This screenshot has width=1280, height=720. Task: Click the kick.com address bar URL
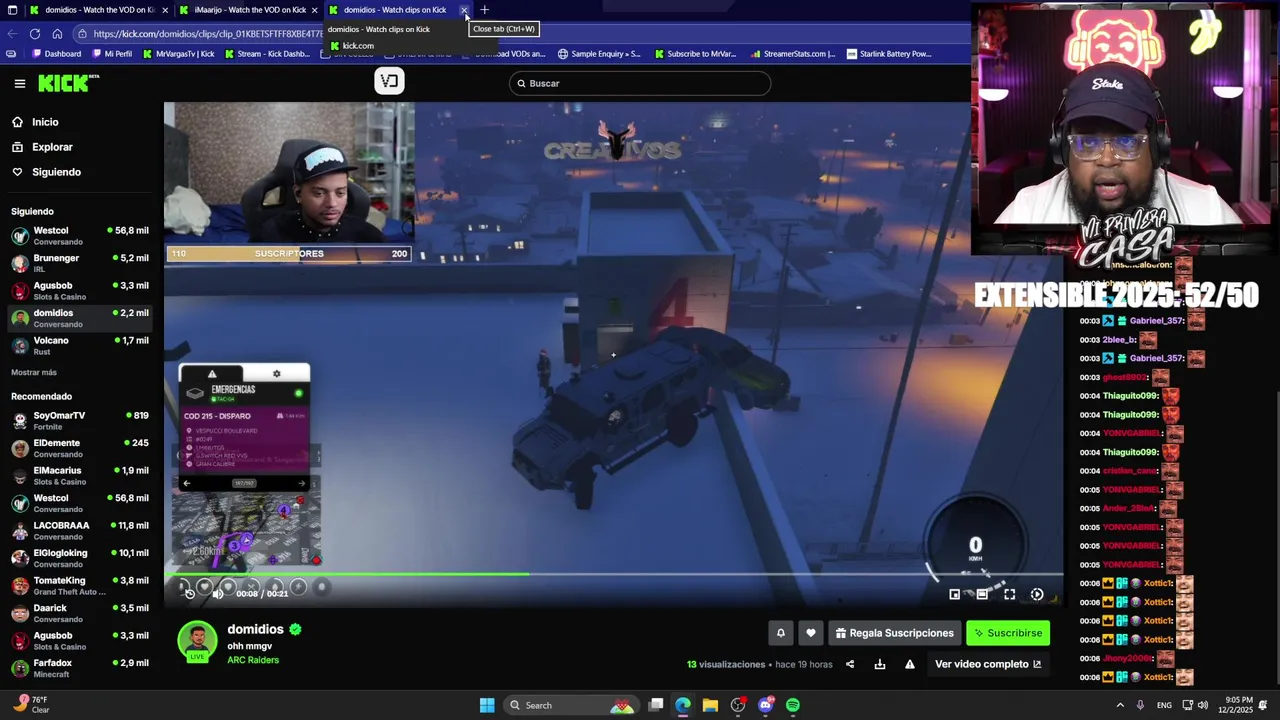point(208,34)
